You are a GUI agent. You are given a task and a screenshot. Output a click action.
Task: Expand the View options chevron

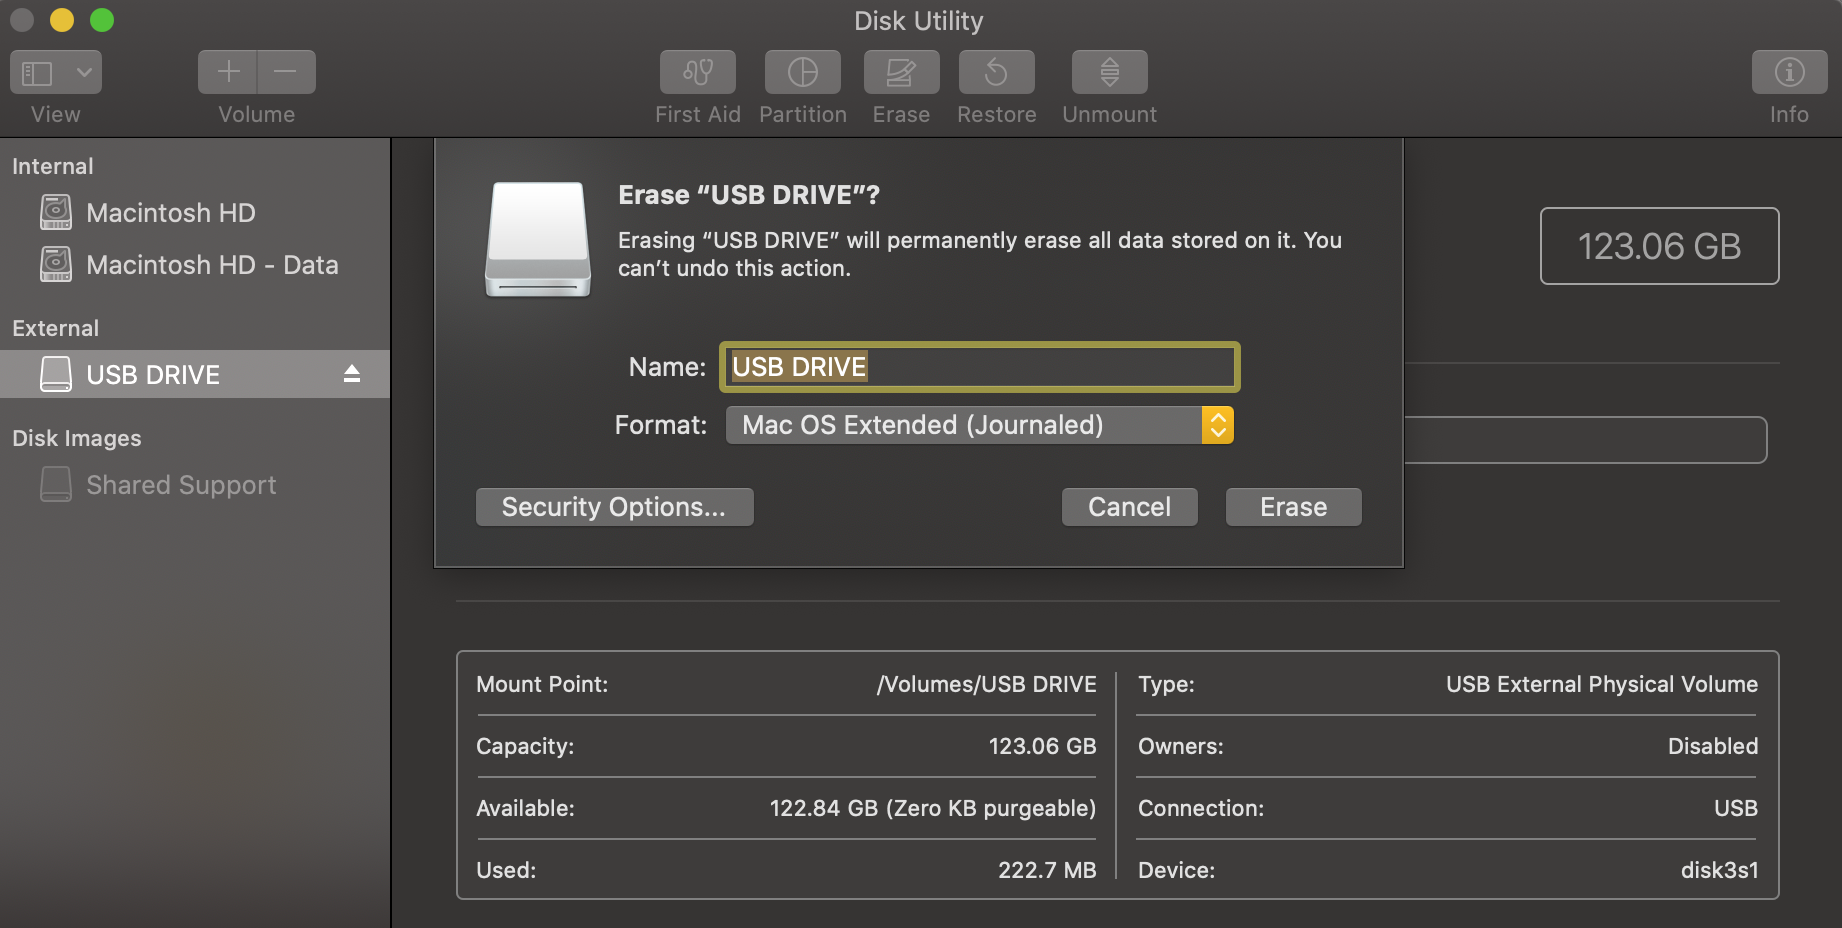[84, 71]
